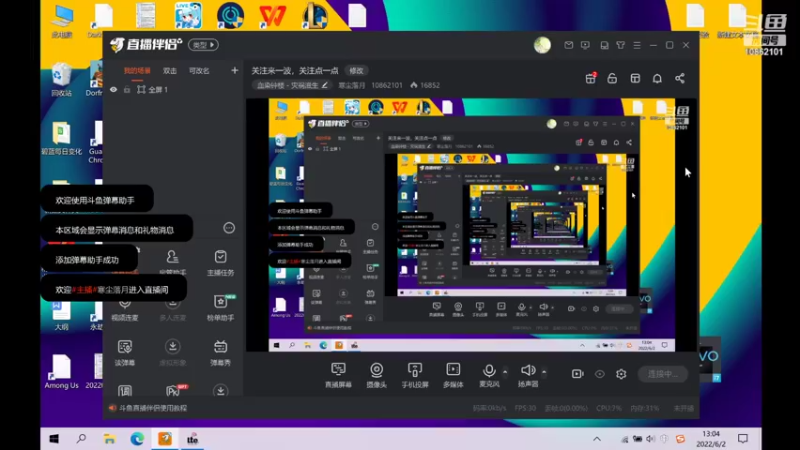The image size is (800, 450).
Task: Select the Among Us desktop icon
Action: click(61, 372)
